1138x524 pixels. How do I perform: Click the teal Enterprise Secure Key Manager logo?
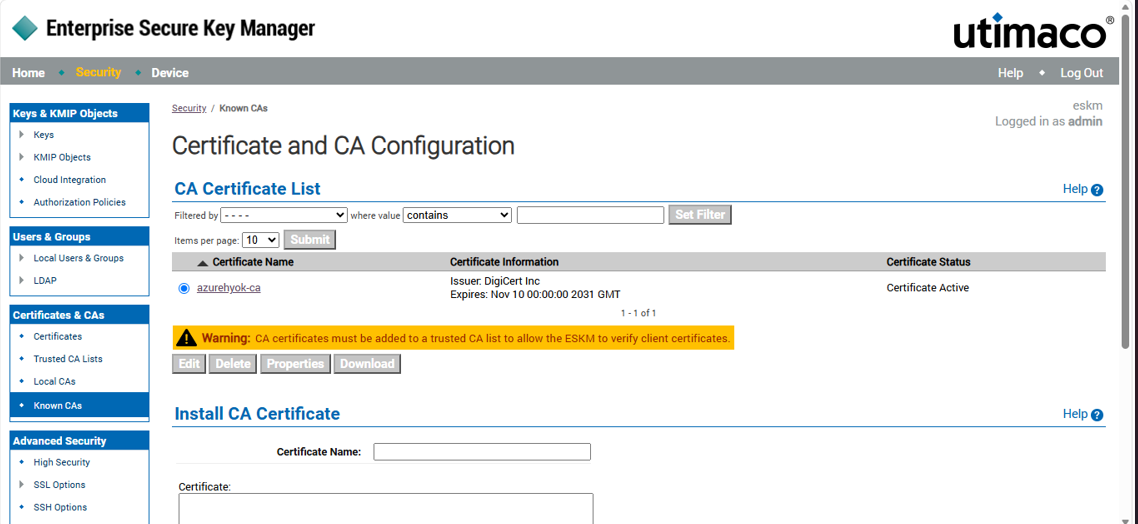pos(25,28)
